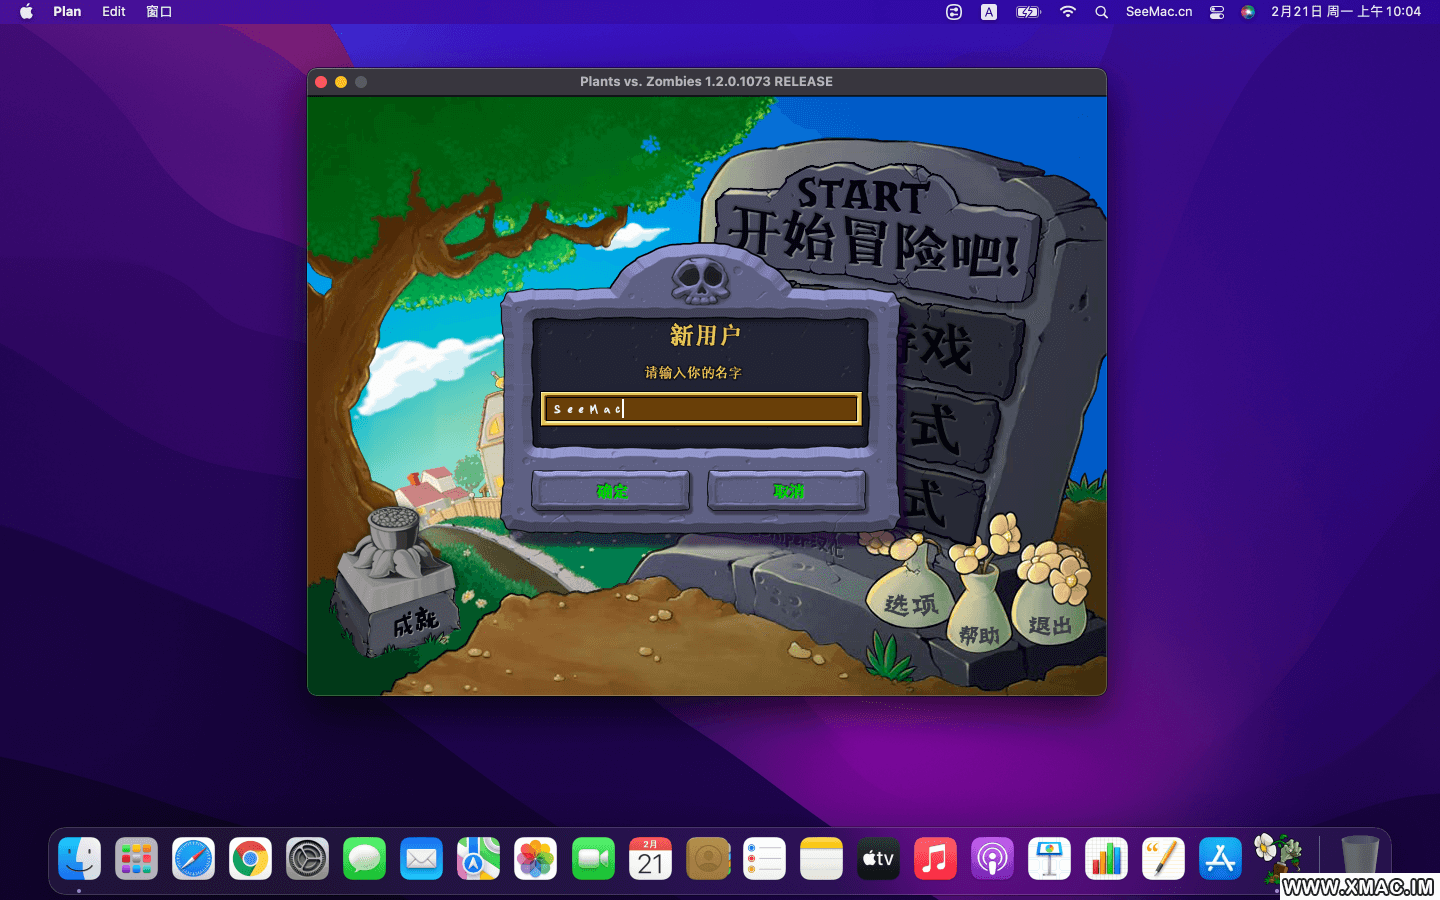Open the Wi-Fi status menu
The image size is (1440, 900).
pos(1068,12)
